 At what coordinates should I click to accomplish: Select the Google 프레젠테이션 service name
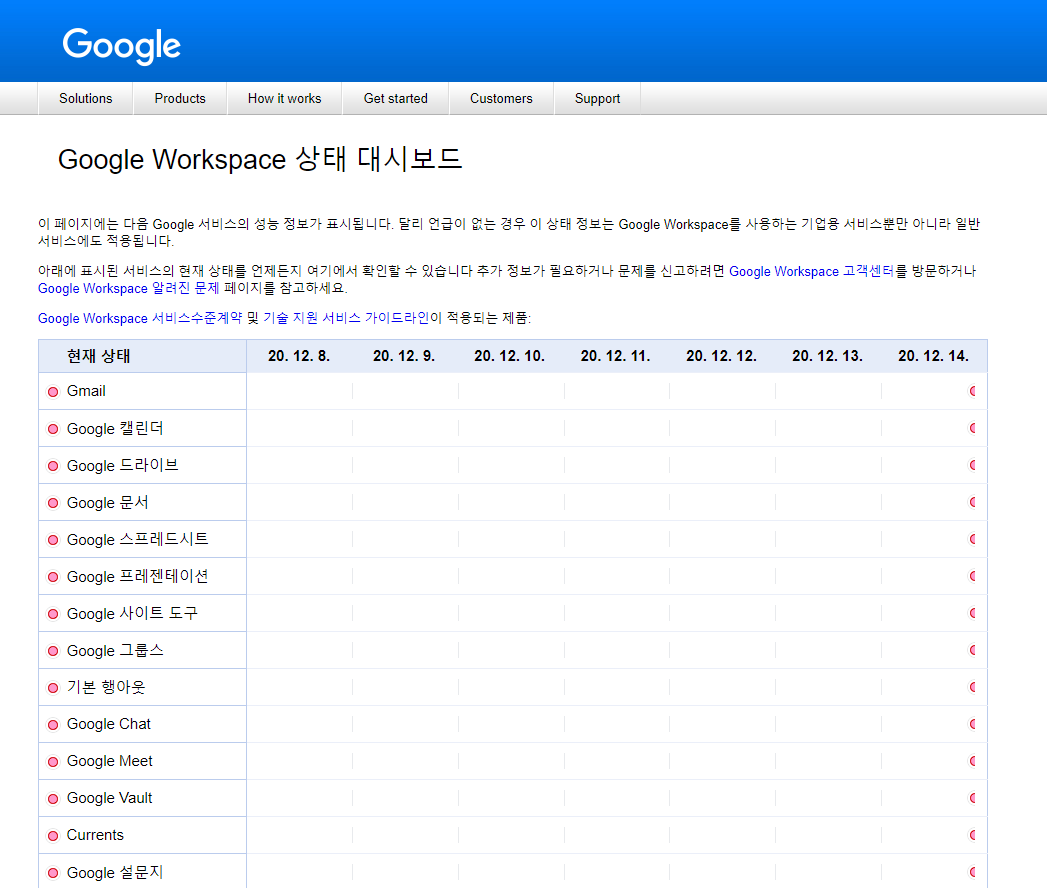point(138,576)
